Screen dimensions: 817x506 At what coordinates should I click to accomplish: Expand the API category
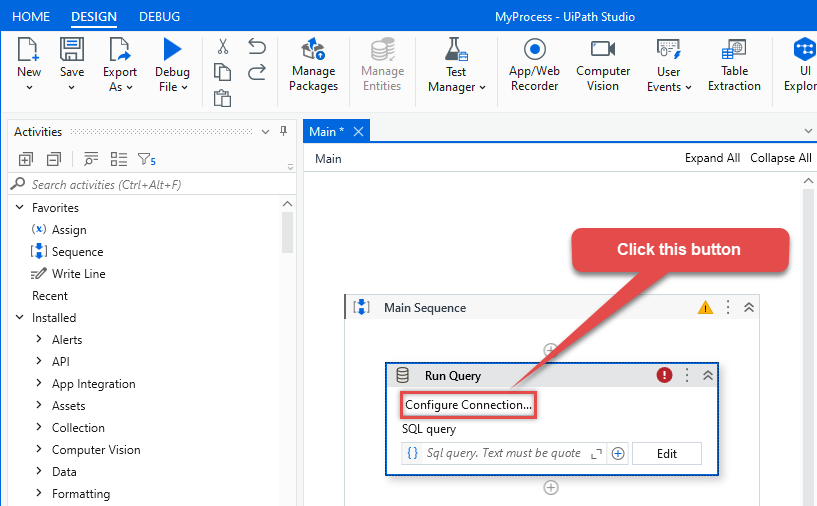(x=39, y=361)
